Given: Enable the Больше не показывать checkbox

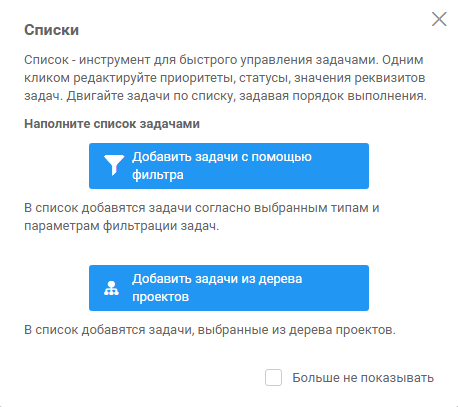Looking at the screenshot, I should pyautogui.click(x=273, y=377).
